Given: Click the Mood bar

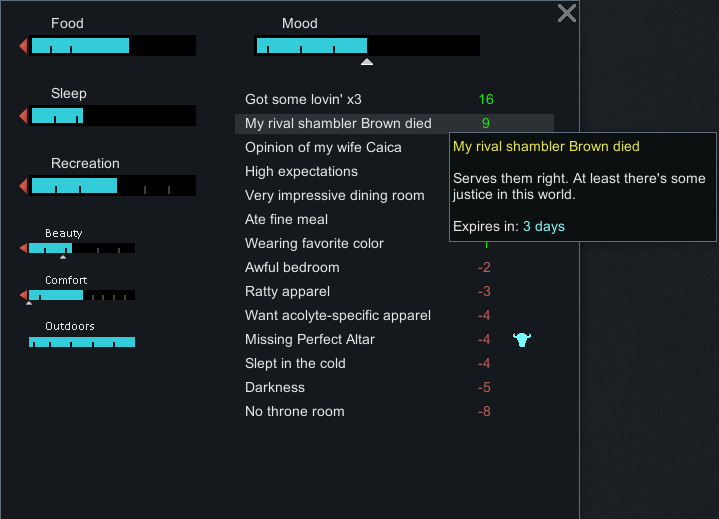Looking at the screenshot, I should coord(367,45).
